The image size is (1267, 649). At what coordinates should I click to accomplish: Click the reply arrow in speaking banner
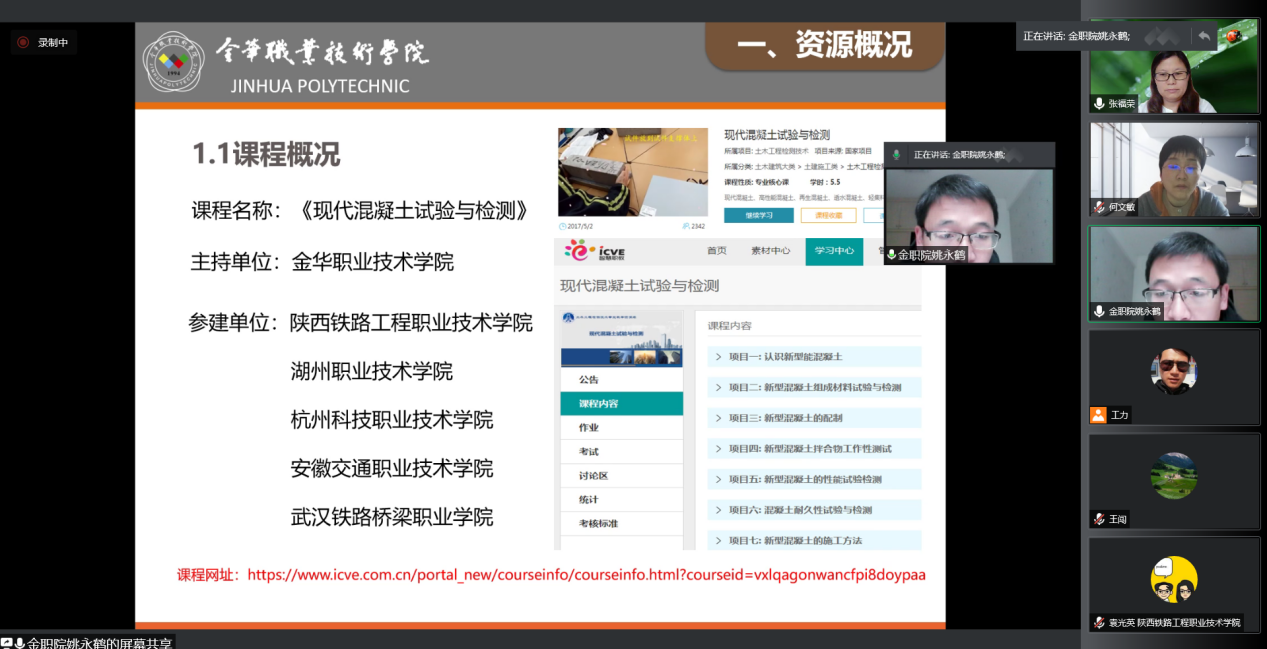[1204, 36]
